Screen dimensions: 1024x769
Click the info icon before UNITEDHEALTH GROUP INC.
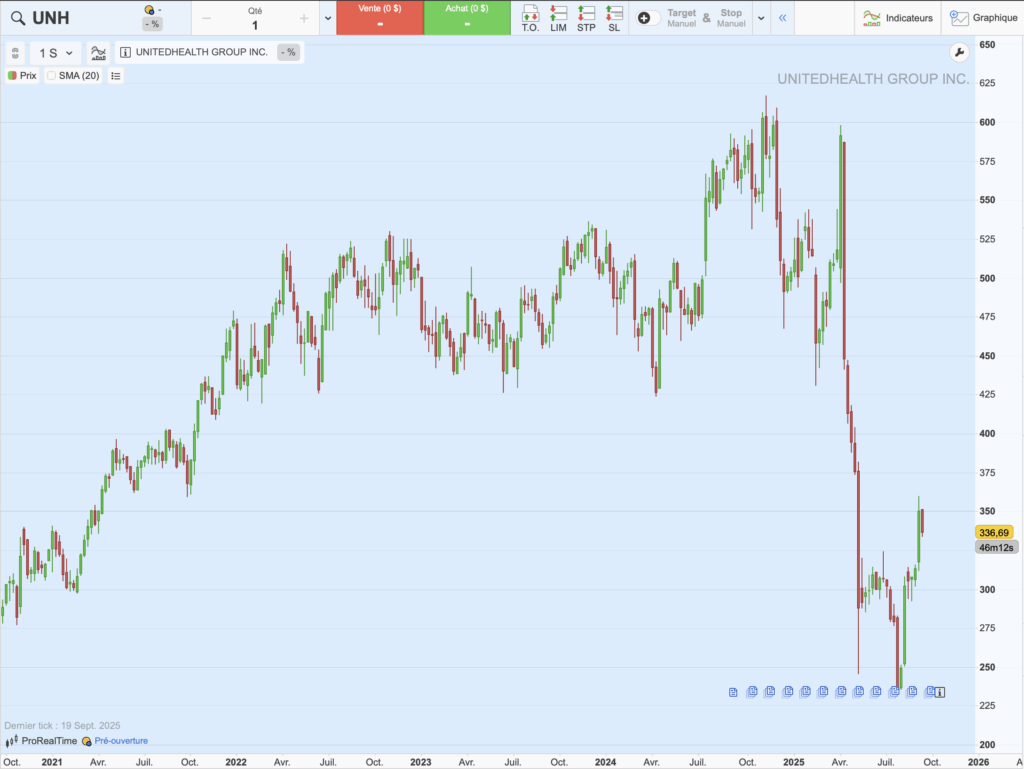tap(125, 52)
